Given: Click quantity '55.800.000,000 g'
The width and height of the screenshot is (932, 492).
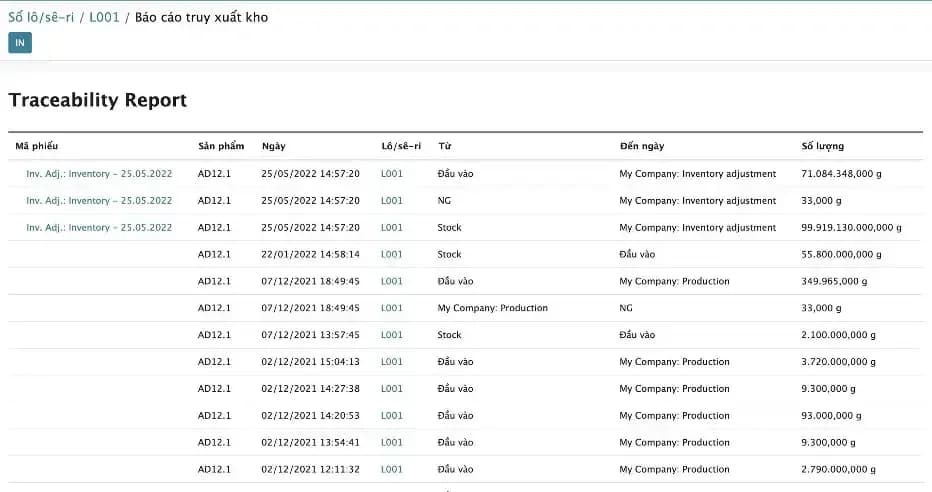Looking at the screenshot, I should [841, 254].
